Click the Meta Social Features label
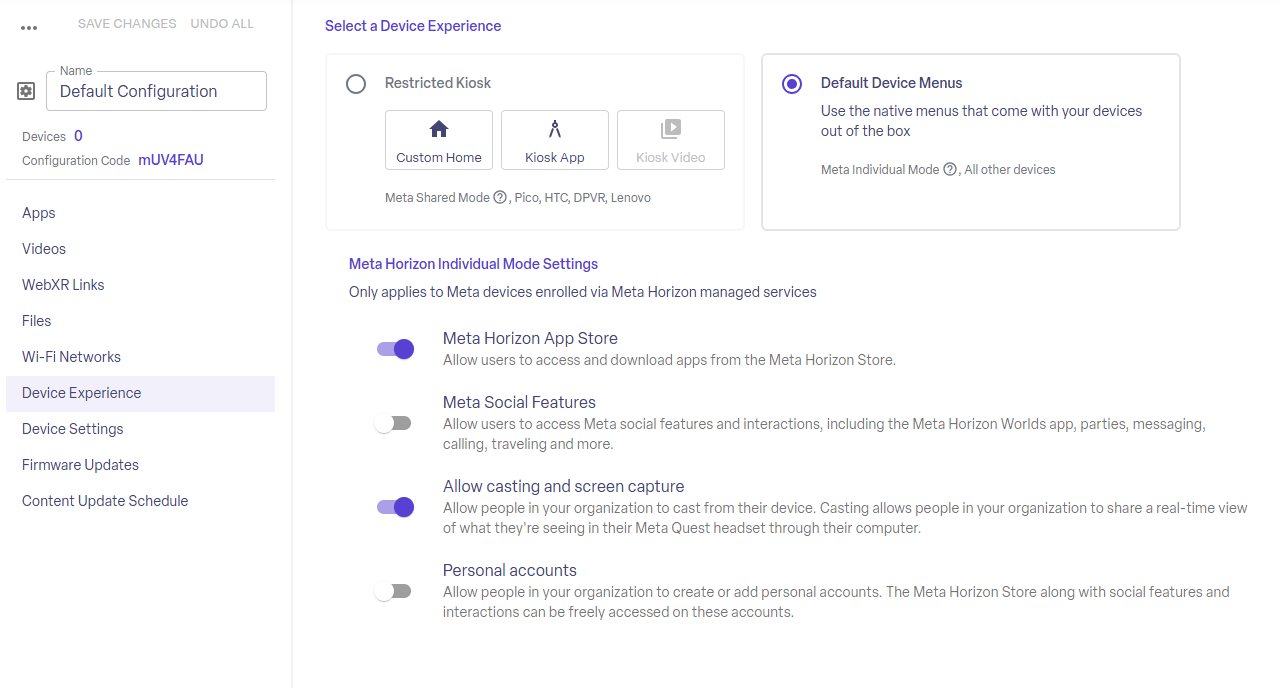This screenshot has width=1281, height=688. point(519,402)
